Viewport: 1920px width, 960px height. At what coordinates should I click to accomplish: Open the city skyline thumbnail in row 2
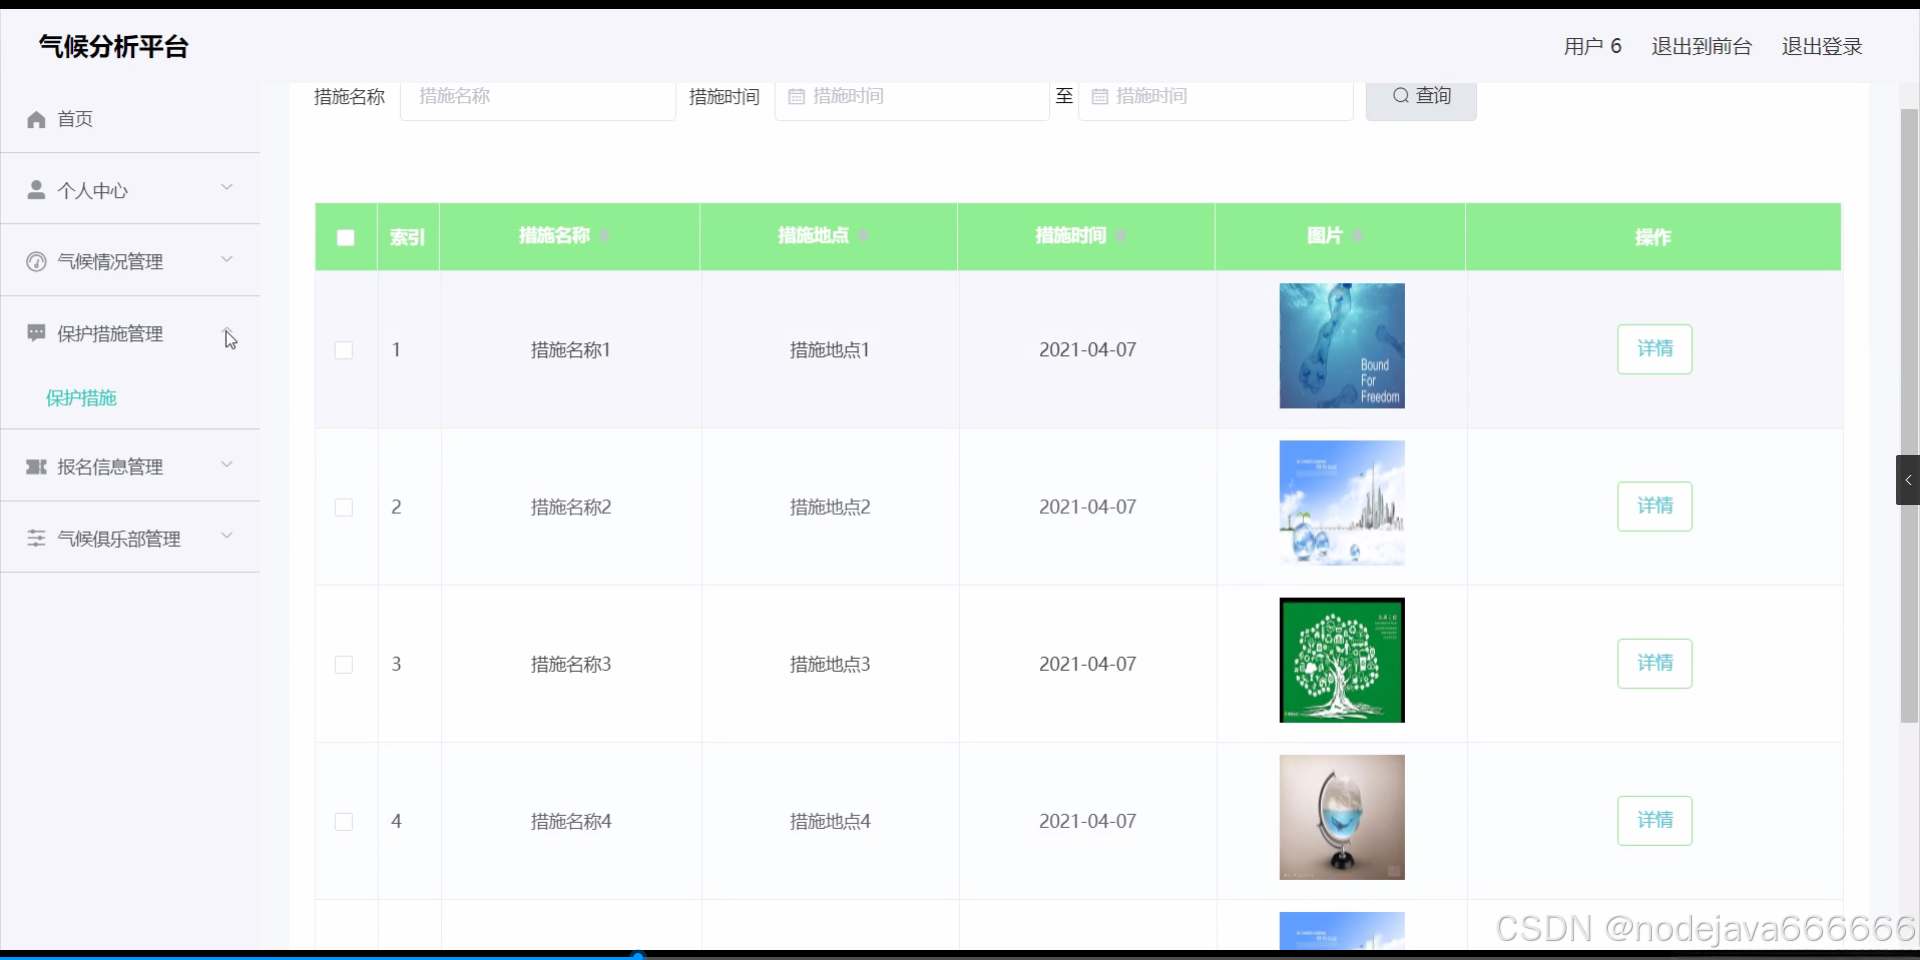(1342, 503)
